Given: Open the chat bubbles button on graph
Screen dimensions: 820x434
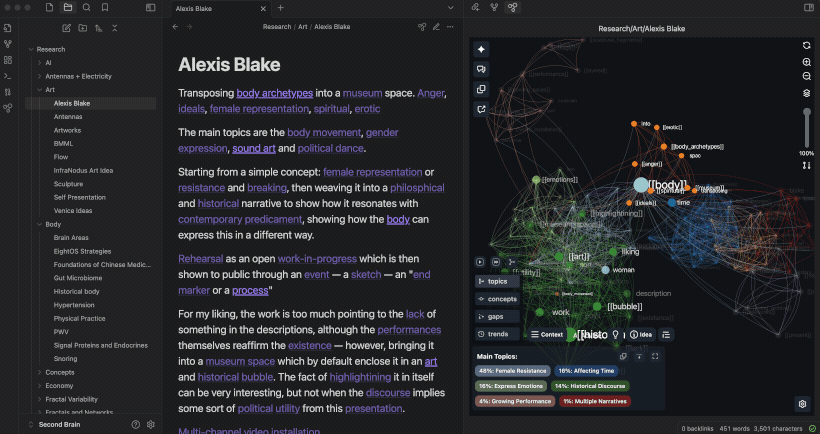Looking at the screenshot, I should pyautogui.click(x=481, y=69).
